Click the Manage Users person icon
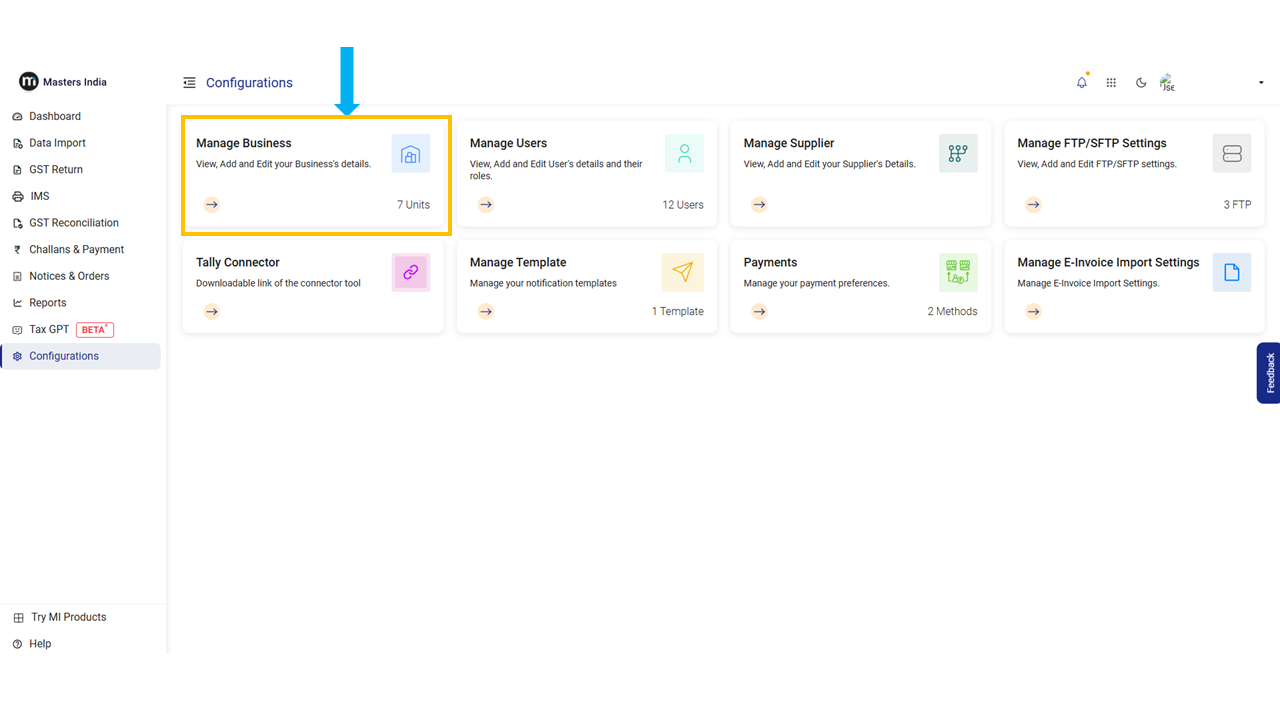The height and width of the screenshot is (720, 1280). pyautogui.click(x=684, y=154)
